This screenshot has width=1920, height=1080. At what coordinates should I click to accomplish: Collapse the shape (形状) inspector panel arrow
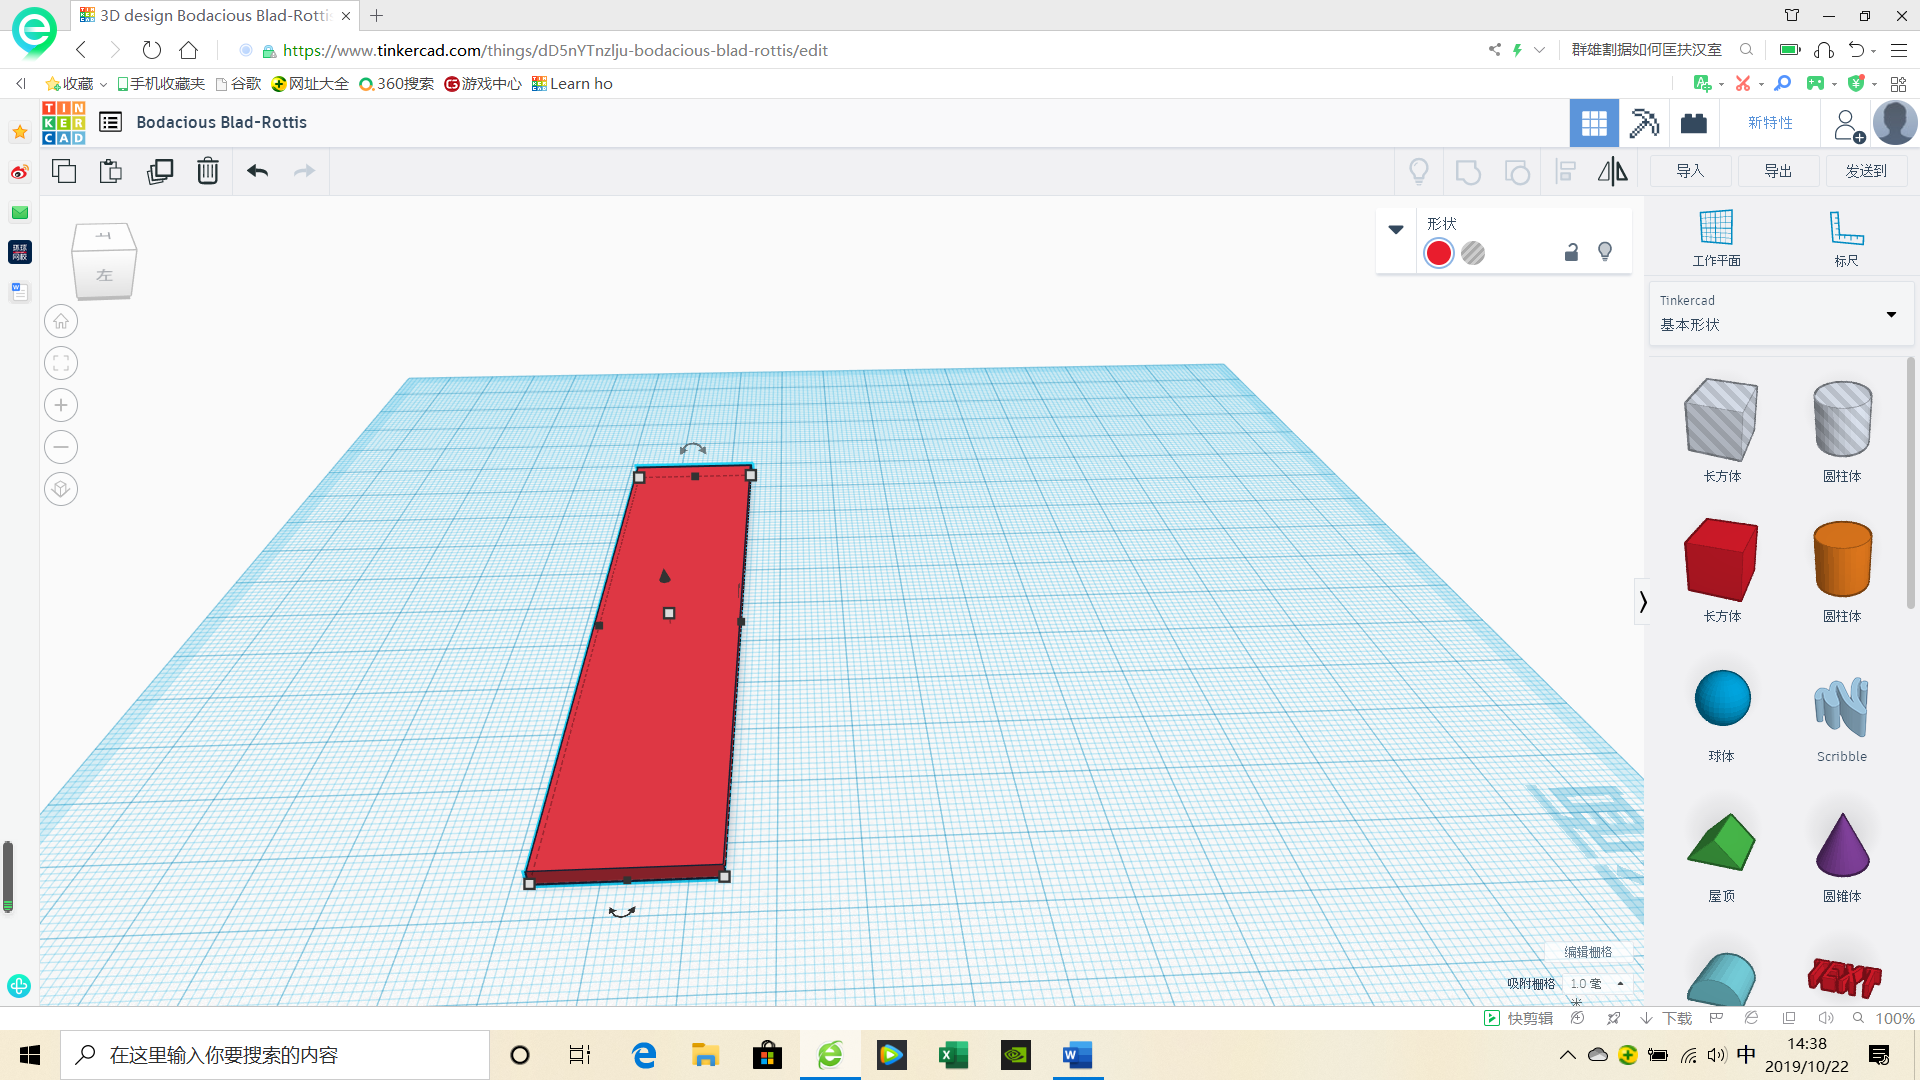tap(1396, 229)
